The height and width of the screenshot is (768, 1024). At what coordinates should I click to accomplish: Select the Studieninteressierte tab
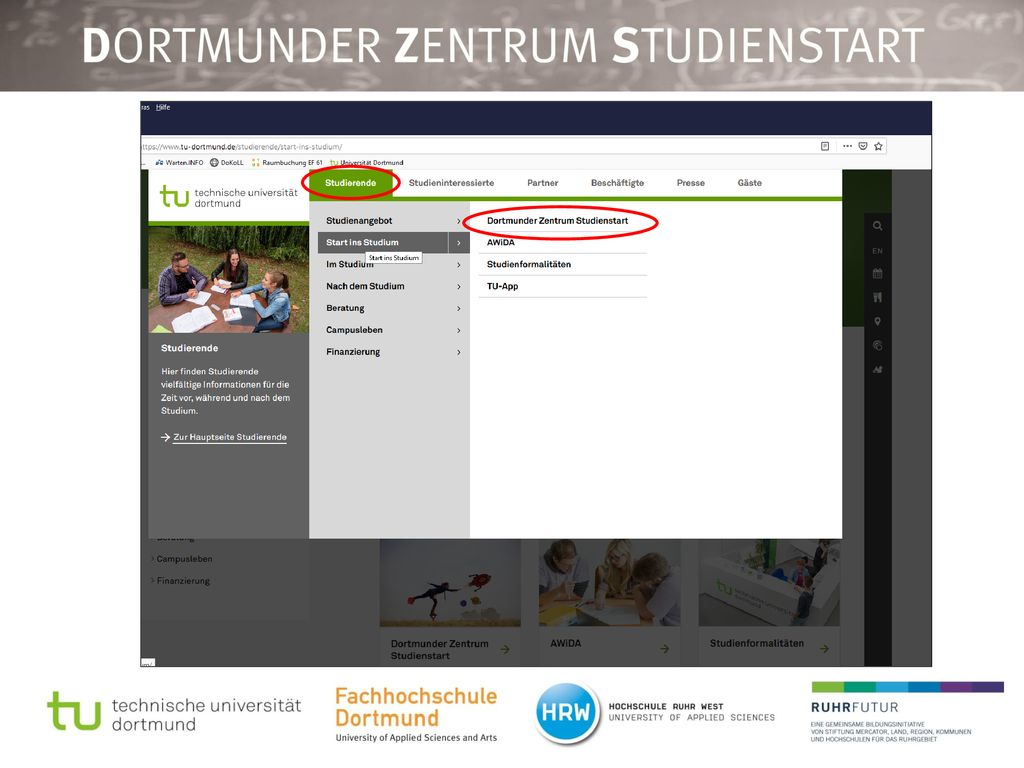451,183
